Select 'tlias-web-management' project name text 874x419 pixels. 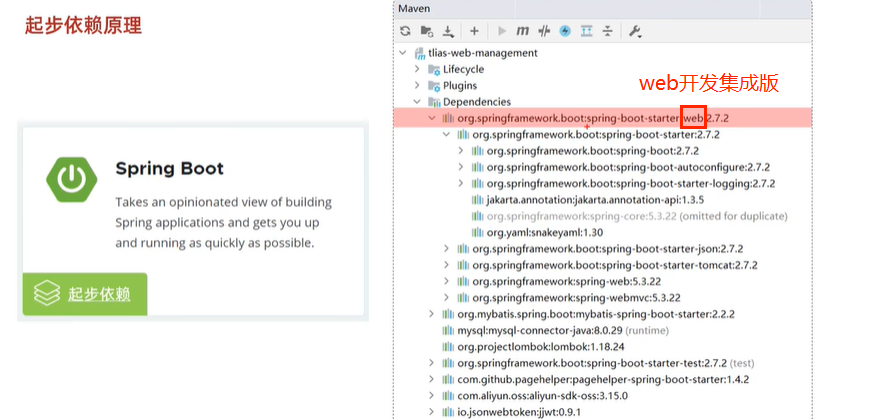(x=483, y=53)
